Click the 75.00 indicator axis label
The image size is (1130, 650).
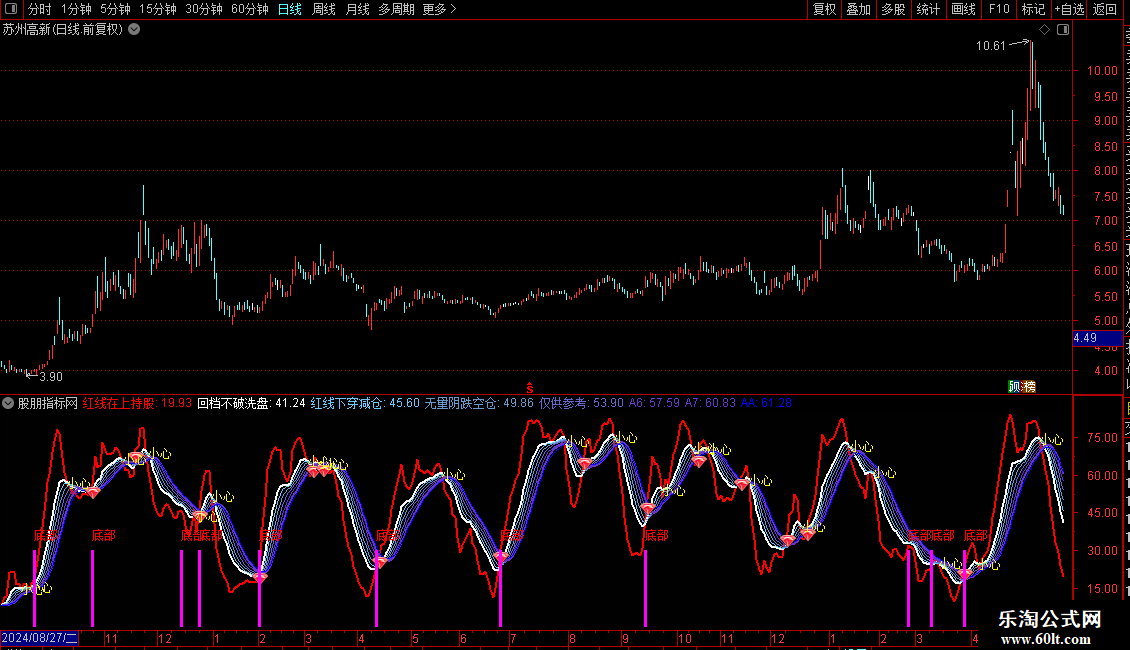point(1103,437)
